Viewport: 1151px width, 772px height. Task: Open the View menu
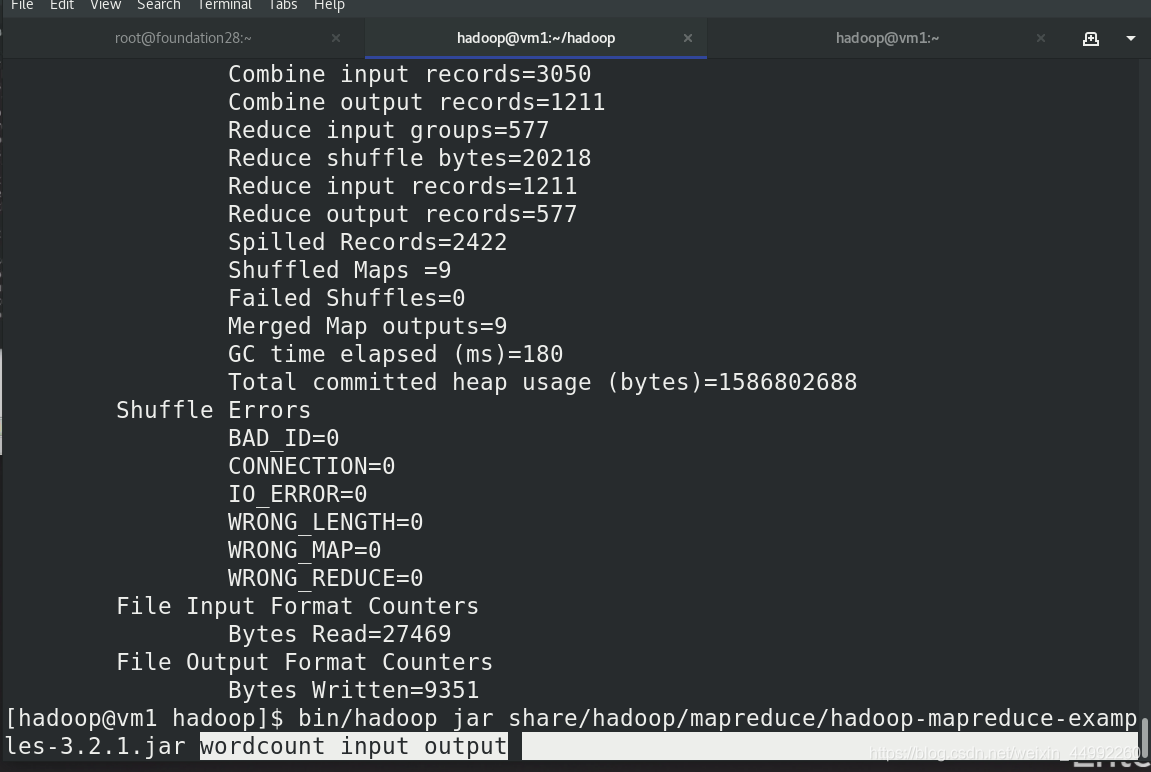click(105, 5)
